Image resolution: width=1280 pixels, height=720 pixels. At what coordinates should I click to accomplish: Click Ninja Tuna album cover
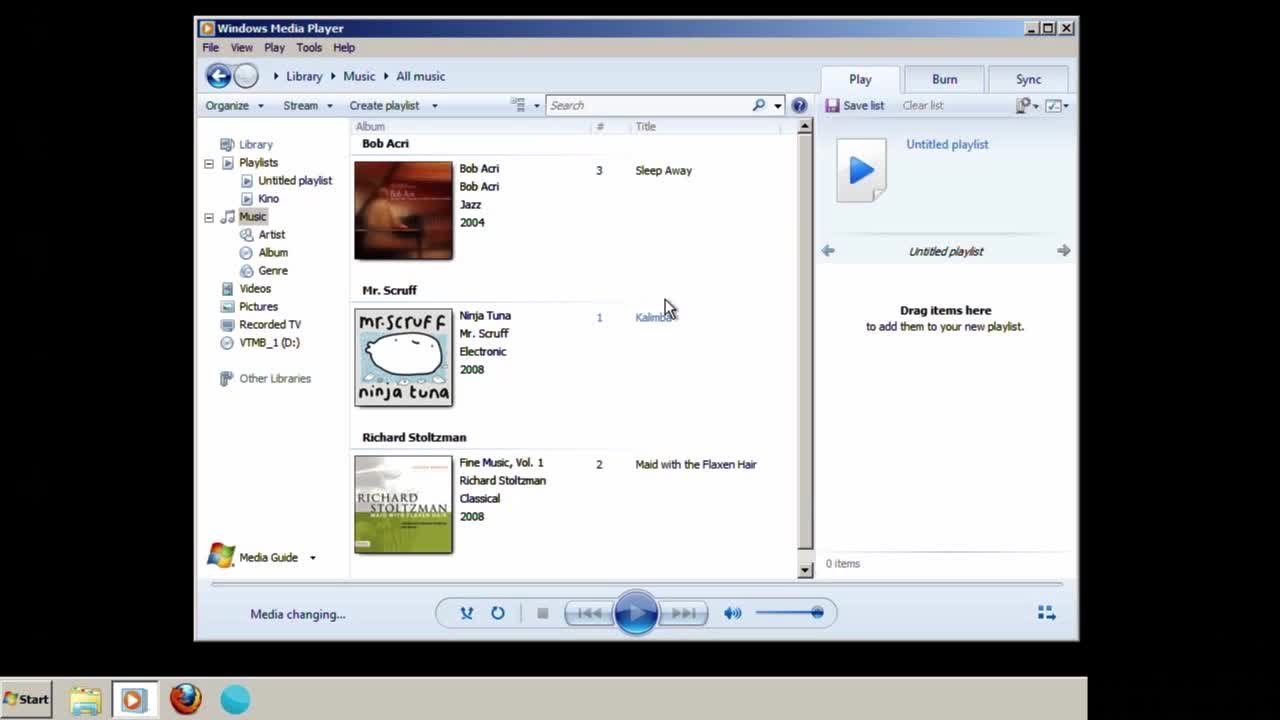(403, 357)
